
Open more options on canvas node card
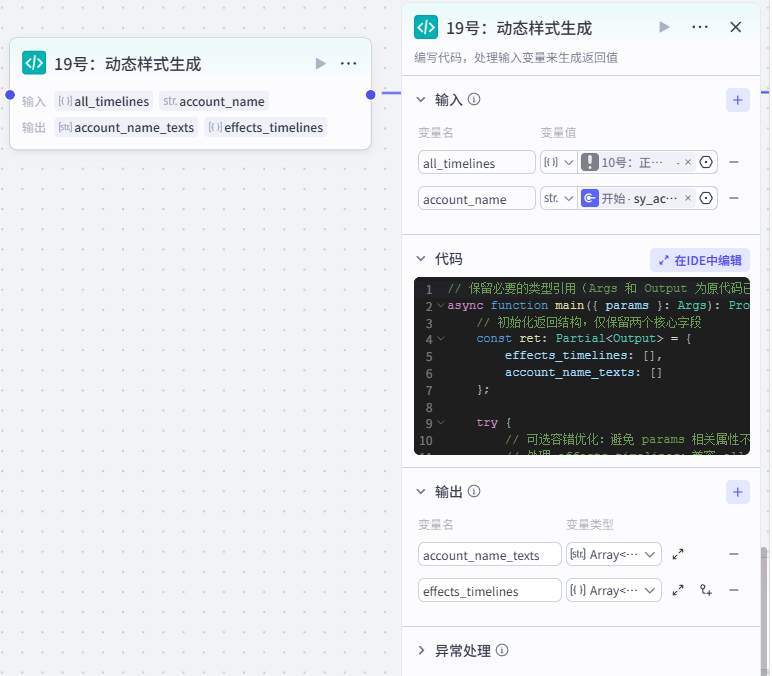[x=349, y=64]
